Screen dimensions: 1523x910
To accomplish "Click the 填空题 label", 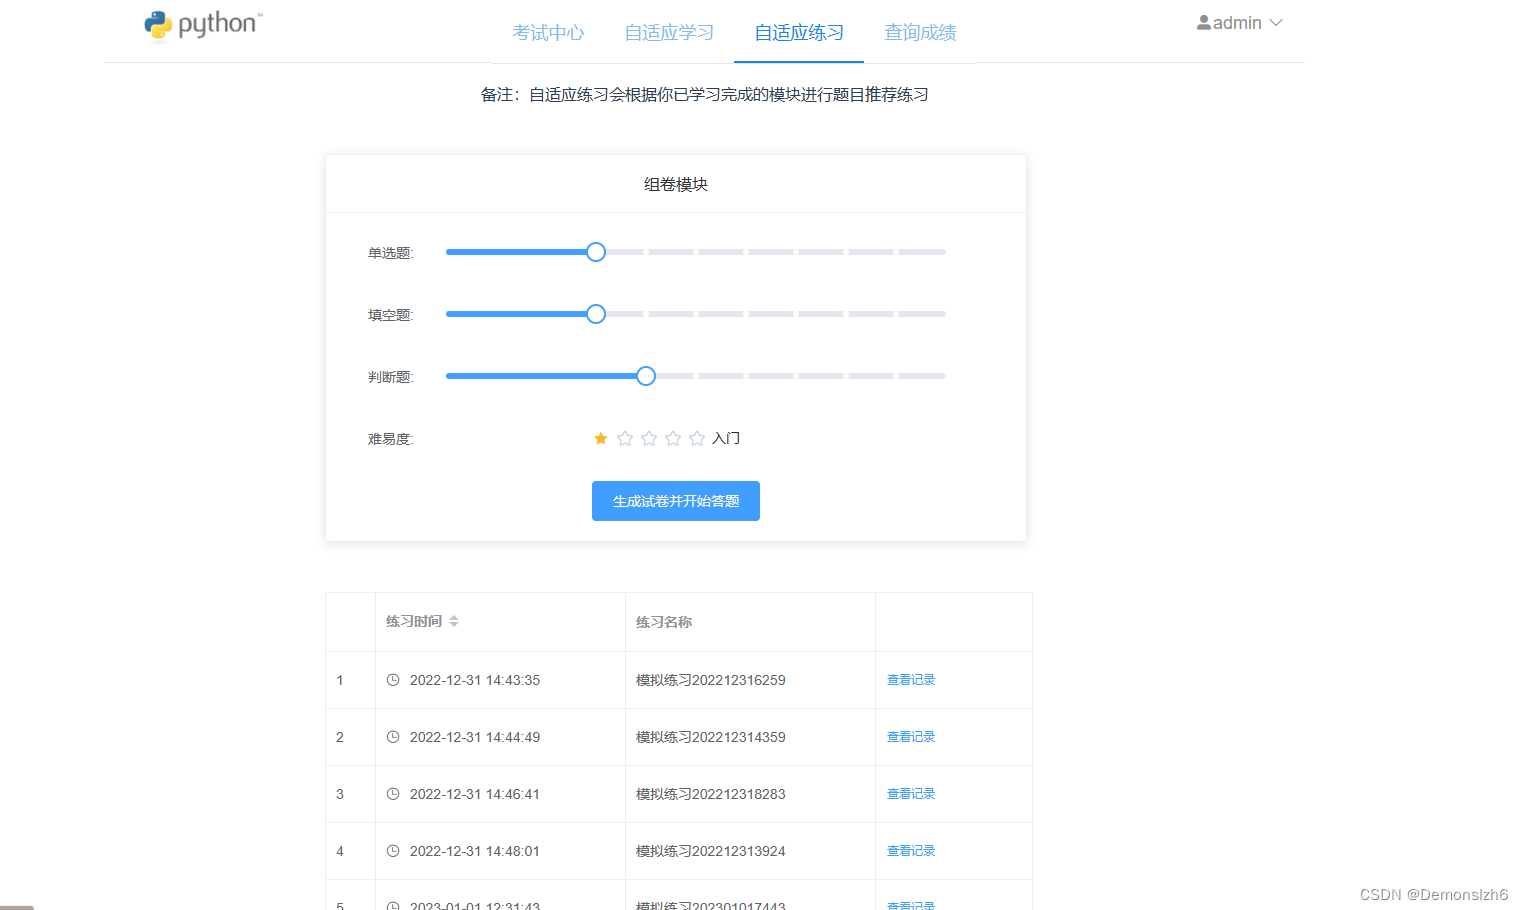I will (x=390, y=315).
